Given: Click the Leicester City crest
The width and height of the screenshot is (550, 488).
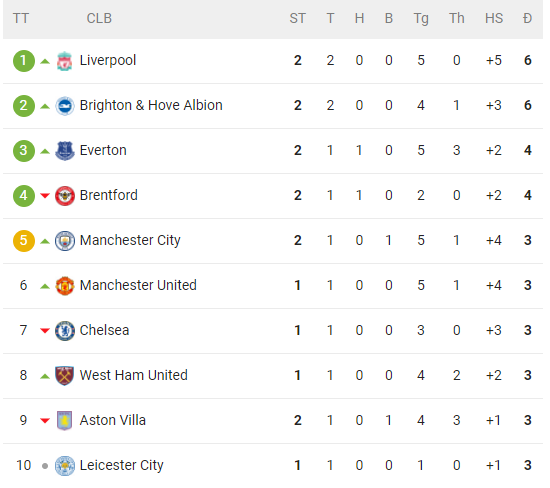Looking at the screenshot, I should coord(65,466).
